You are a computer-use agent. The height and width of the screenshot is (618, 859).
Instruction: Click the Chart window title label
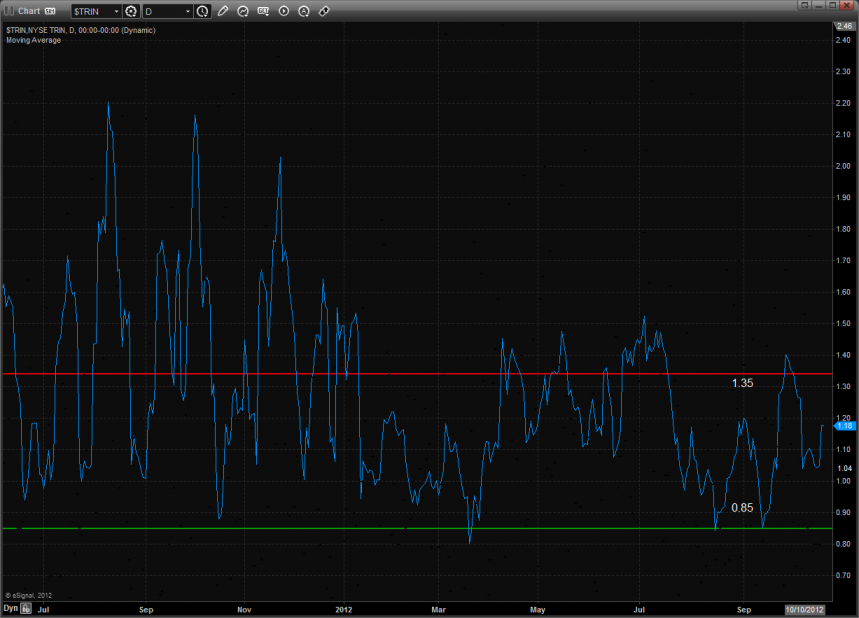[29, 11]
